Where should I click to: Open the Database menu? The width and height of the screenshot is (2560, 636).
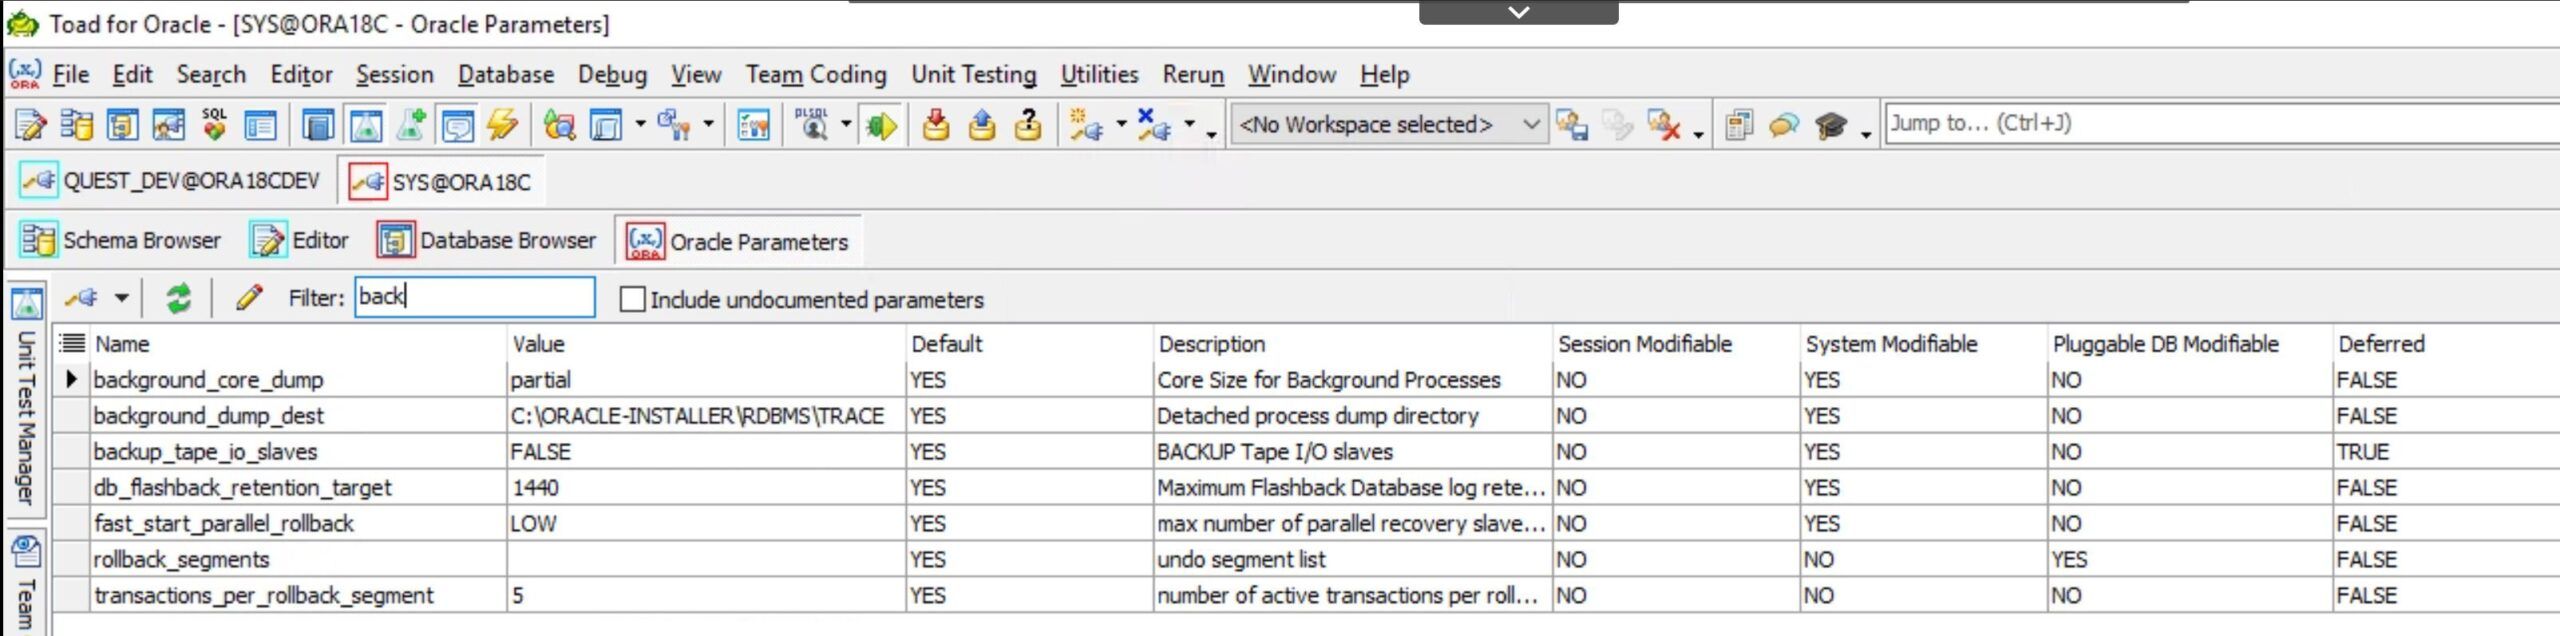[x=506, y=75]
